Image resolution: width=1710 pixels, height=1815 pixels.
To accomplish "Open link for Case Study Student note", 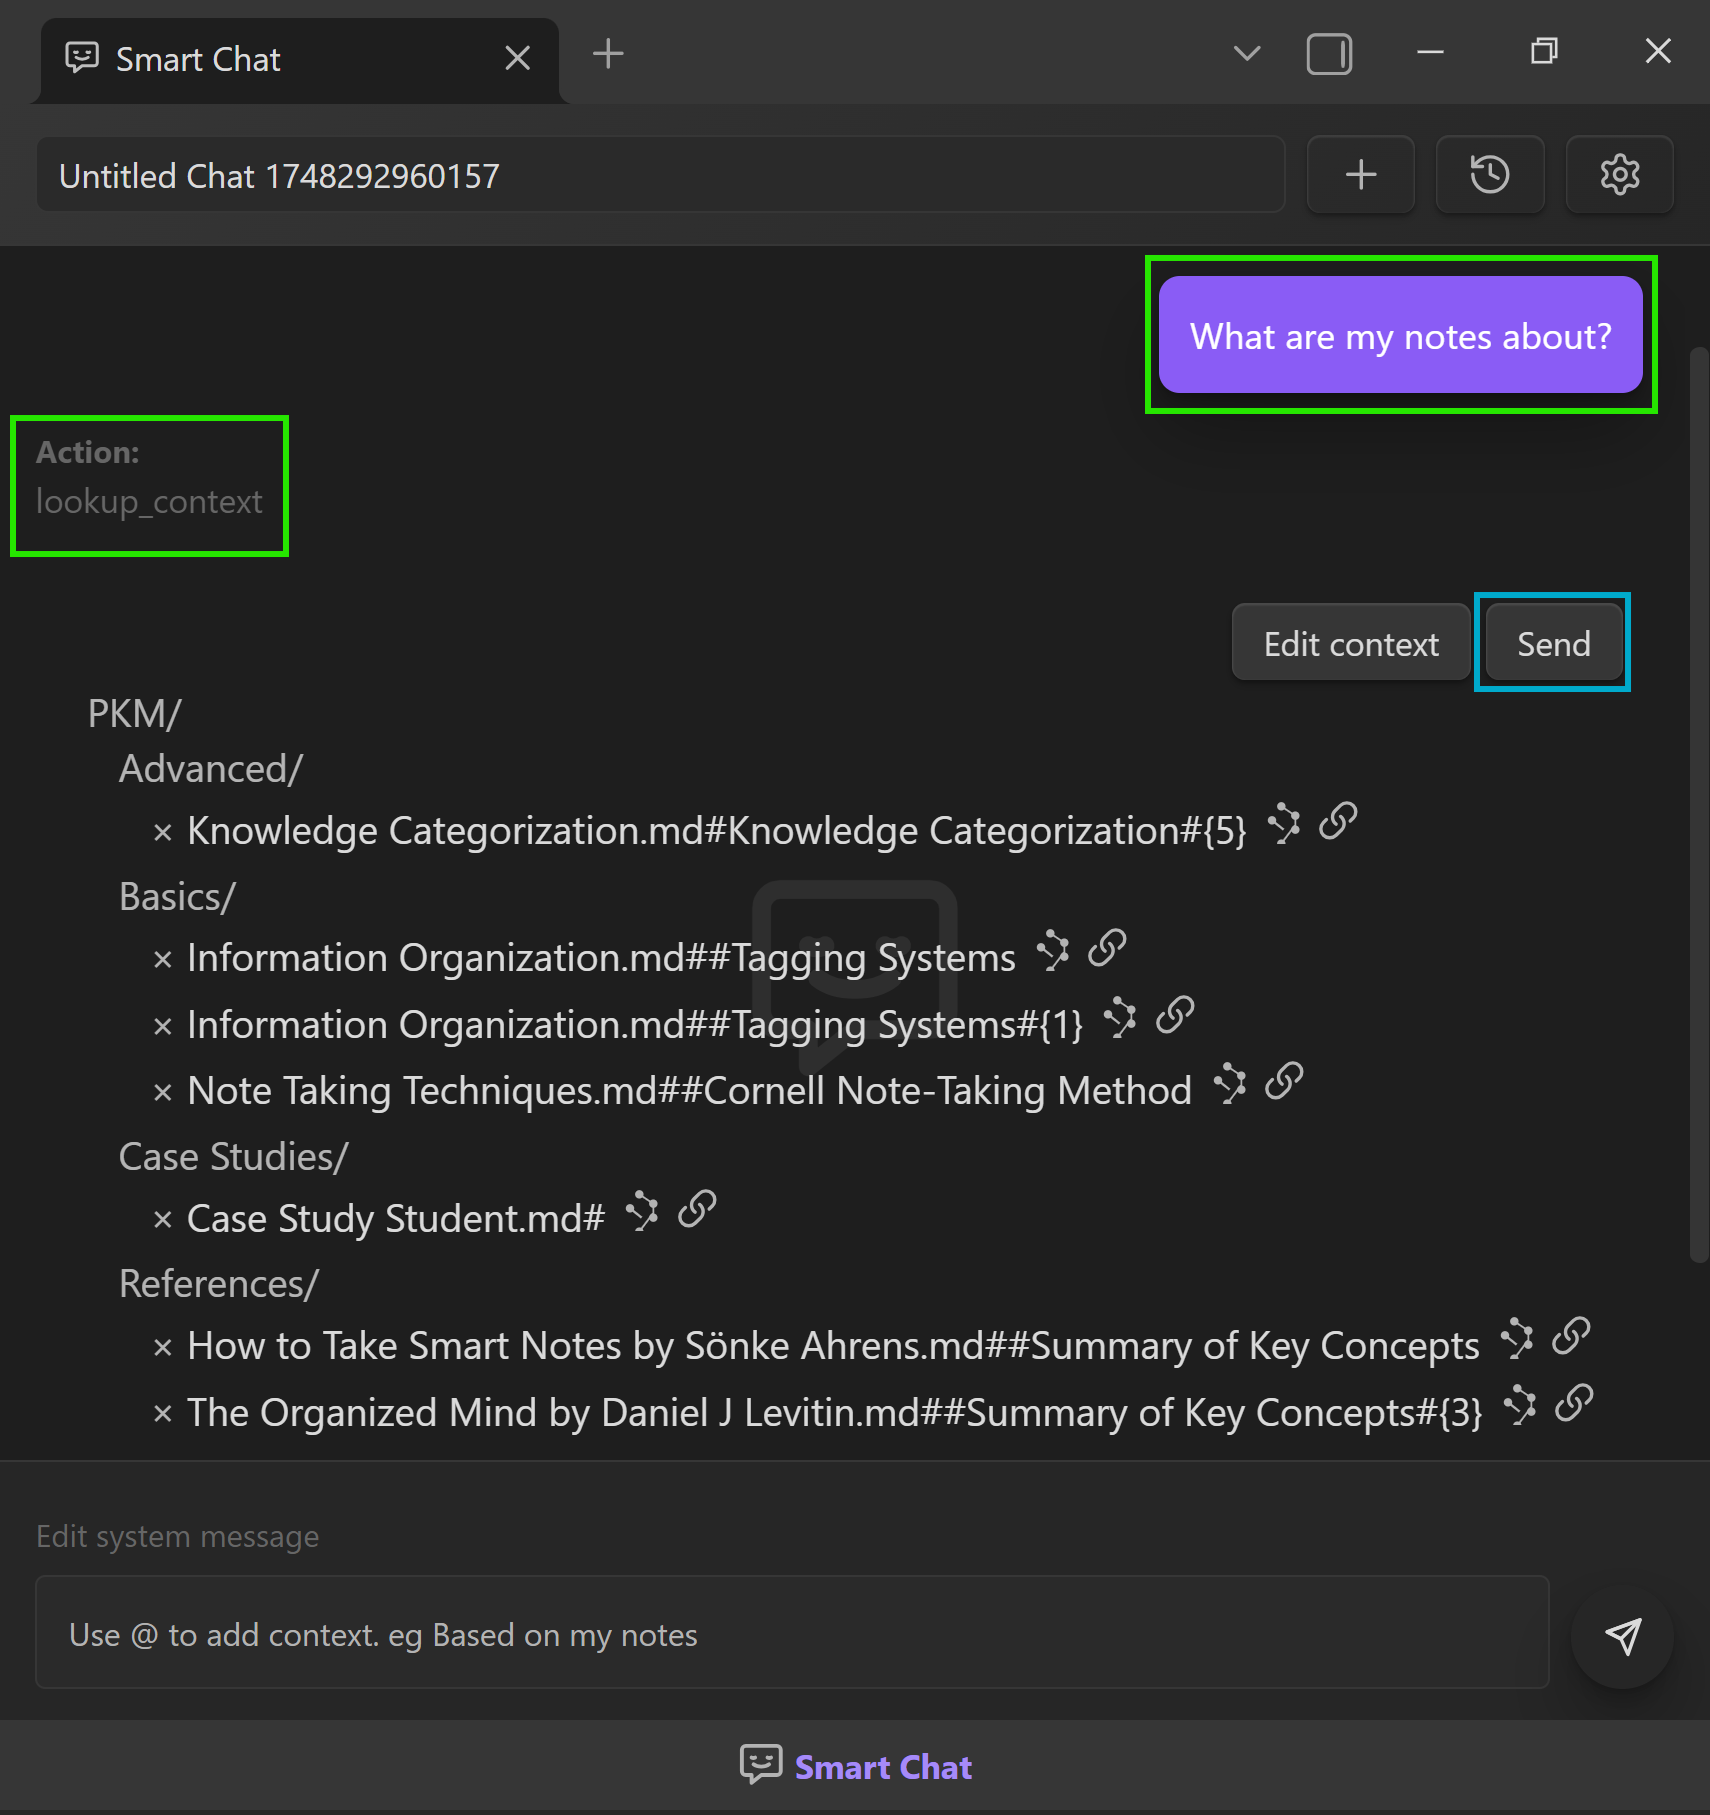I will pyautogui.click(x=697, y=1211).
